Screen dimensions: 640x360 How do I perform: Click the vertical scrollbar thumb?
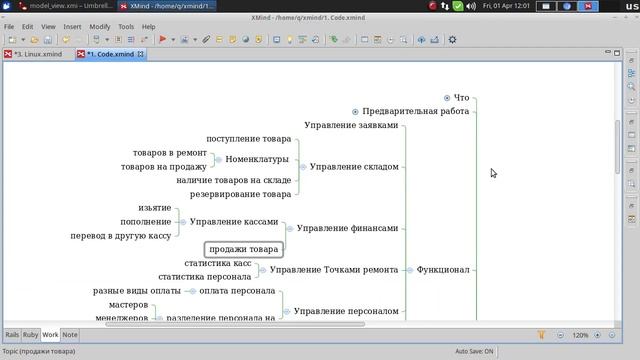pos(618,147)
